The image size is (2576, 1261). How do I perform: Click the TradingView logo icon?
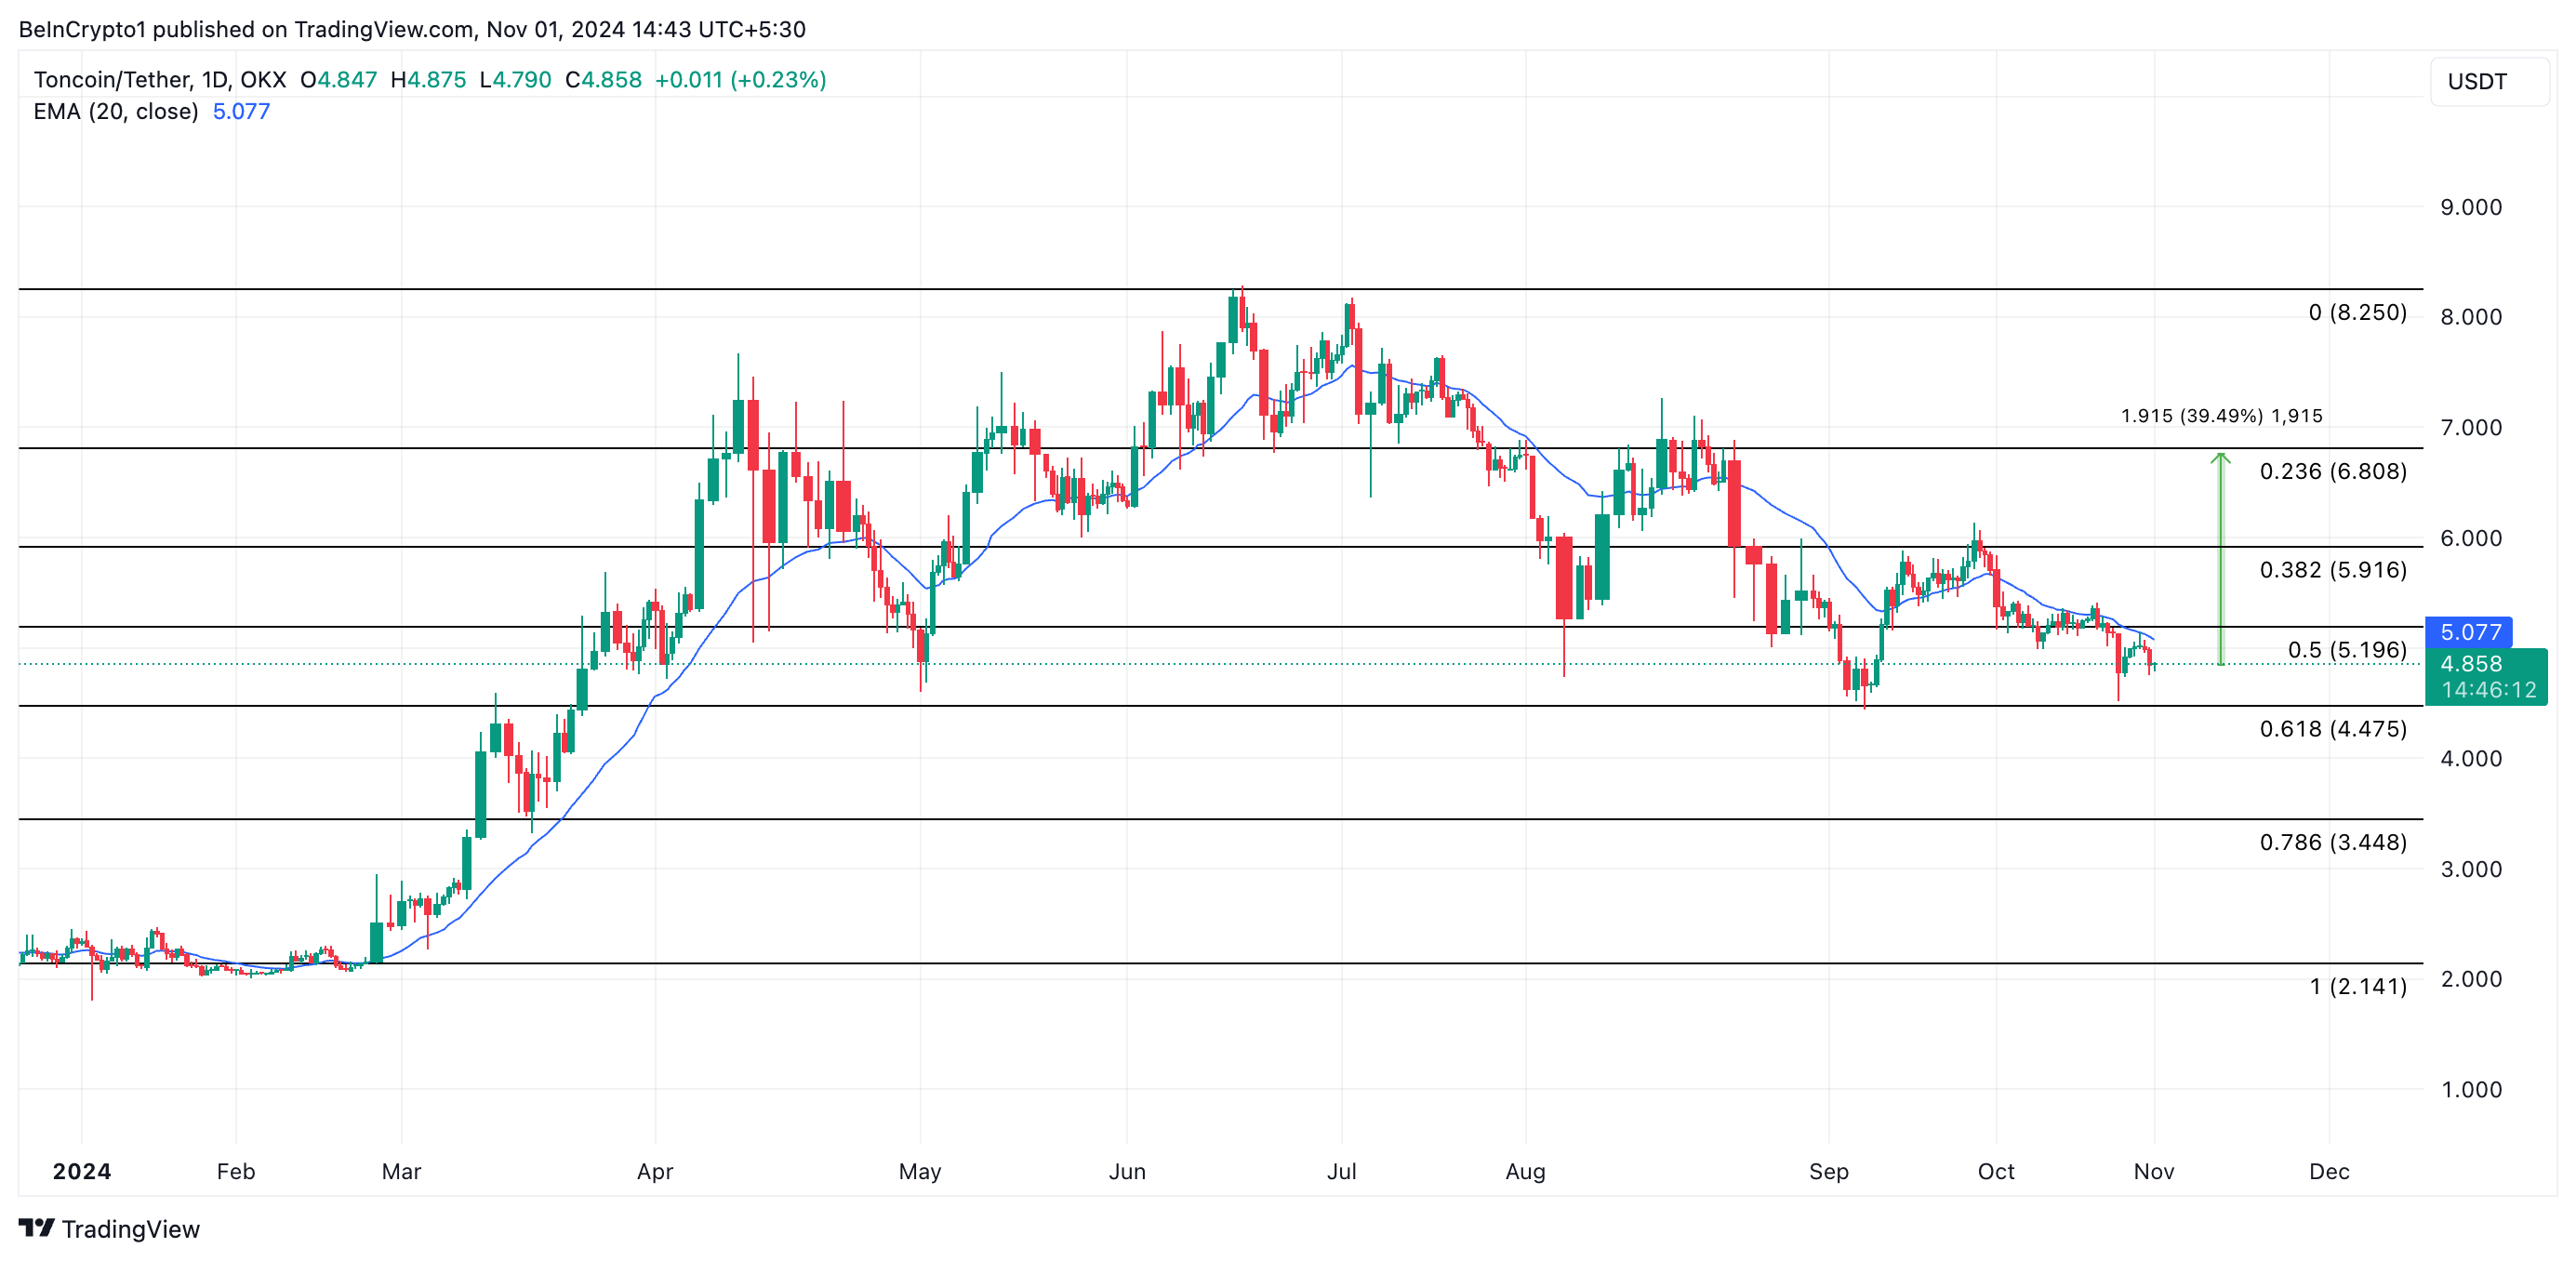(37, 1227)
